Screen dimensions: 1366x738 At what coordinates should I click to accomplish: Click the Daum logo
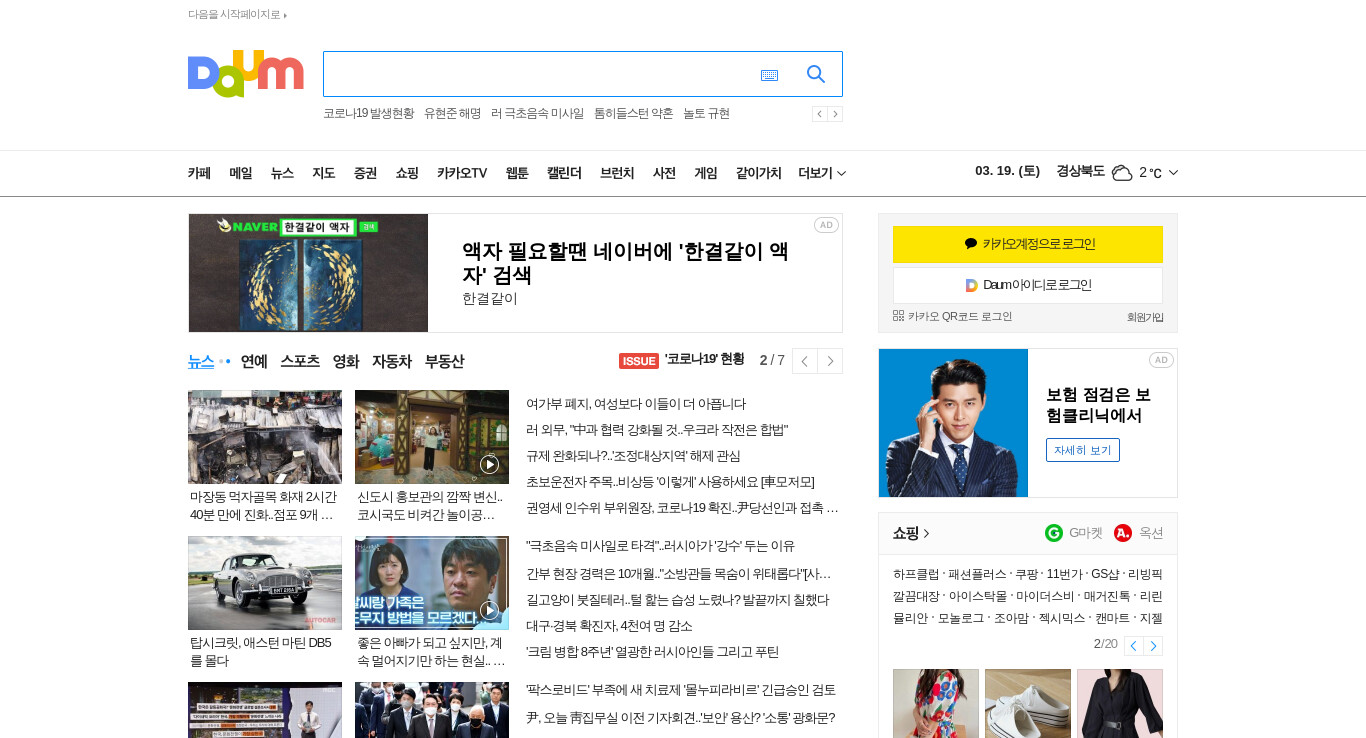(x=245, y=73)
